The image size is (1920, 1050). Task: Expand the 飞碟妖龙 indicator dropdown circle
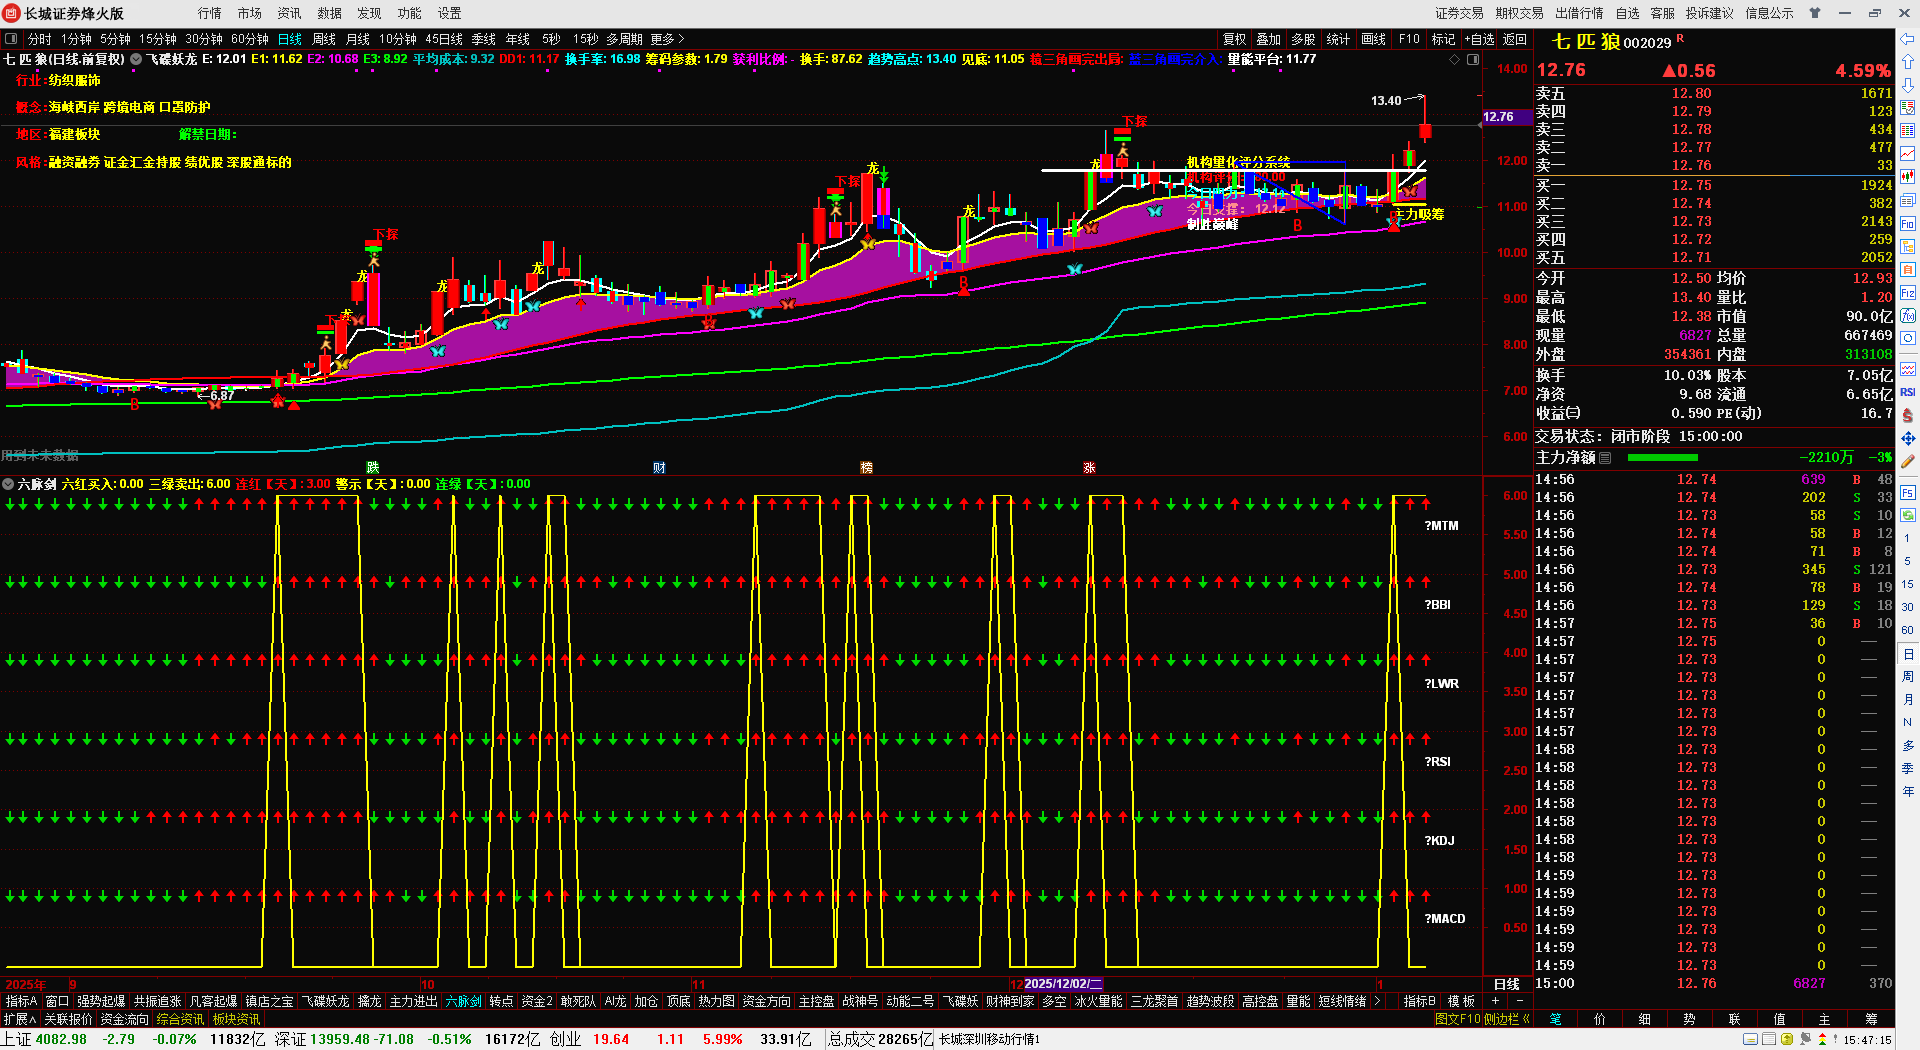pos(136,59)
